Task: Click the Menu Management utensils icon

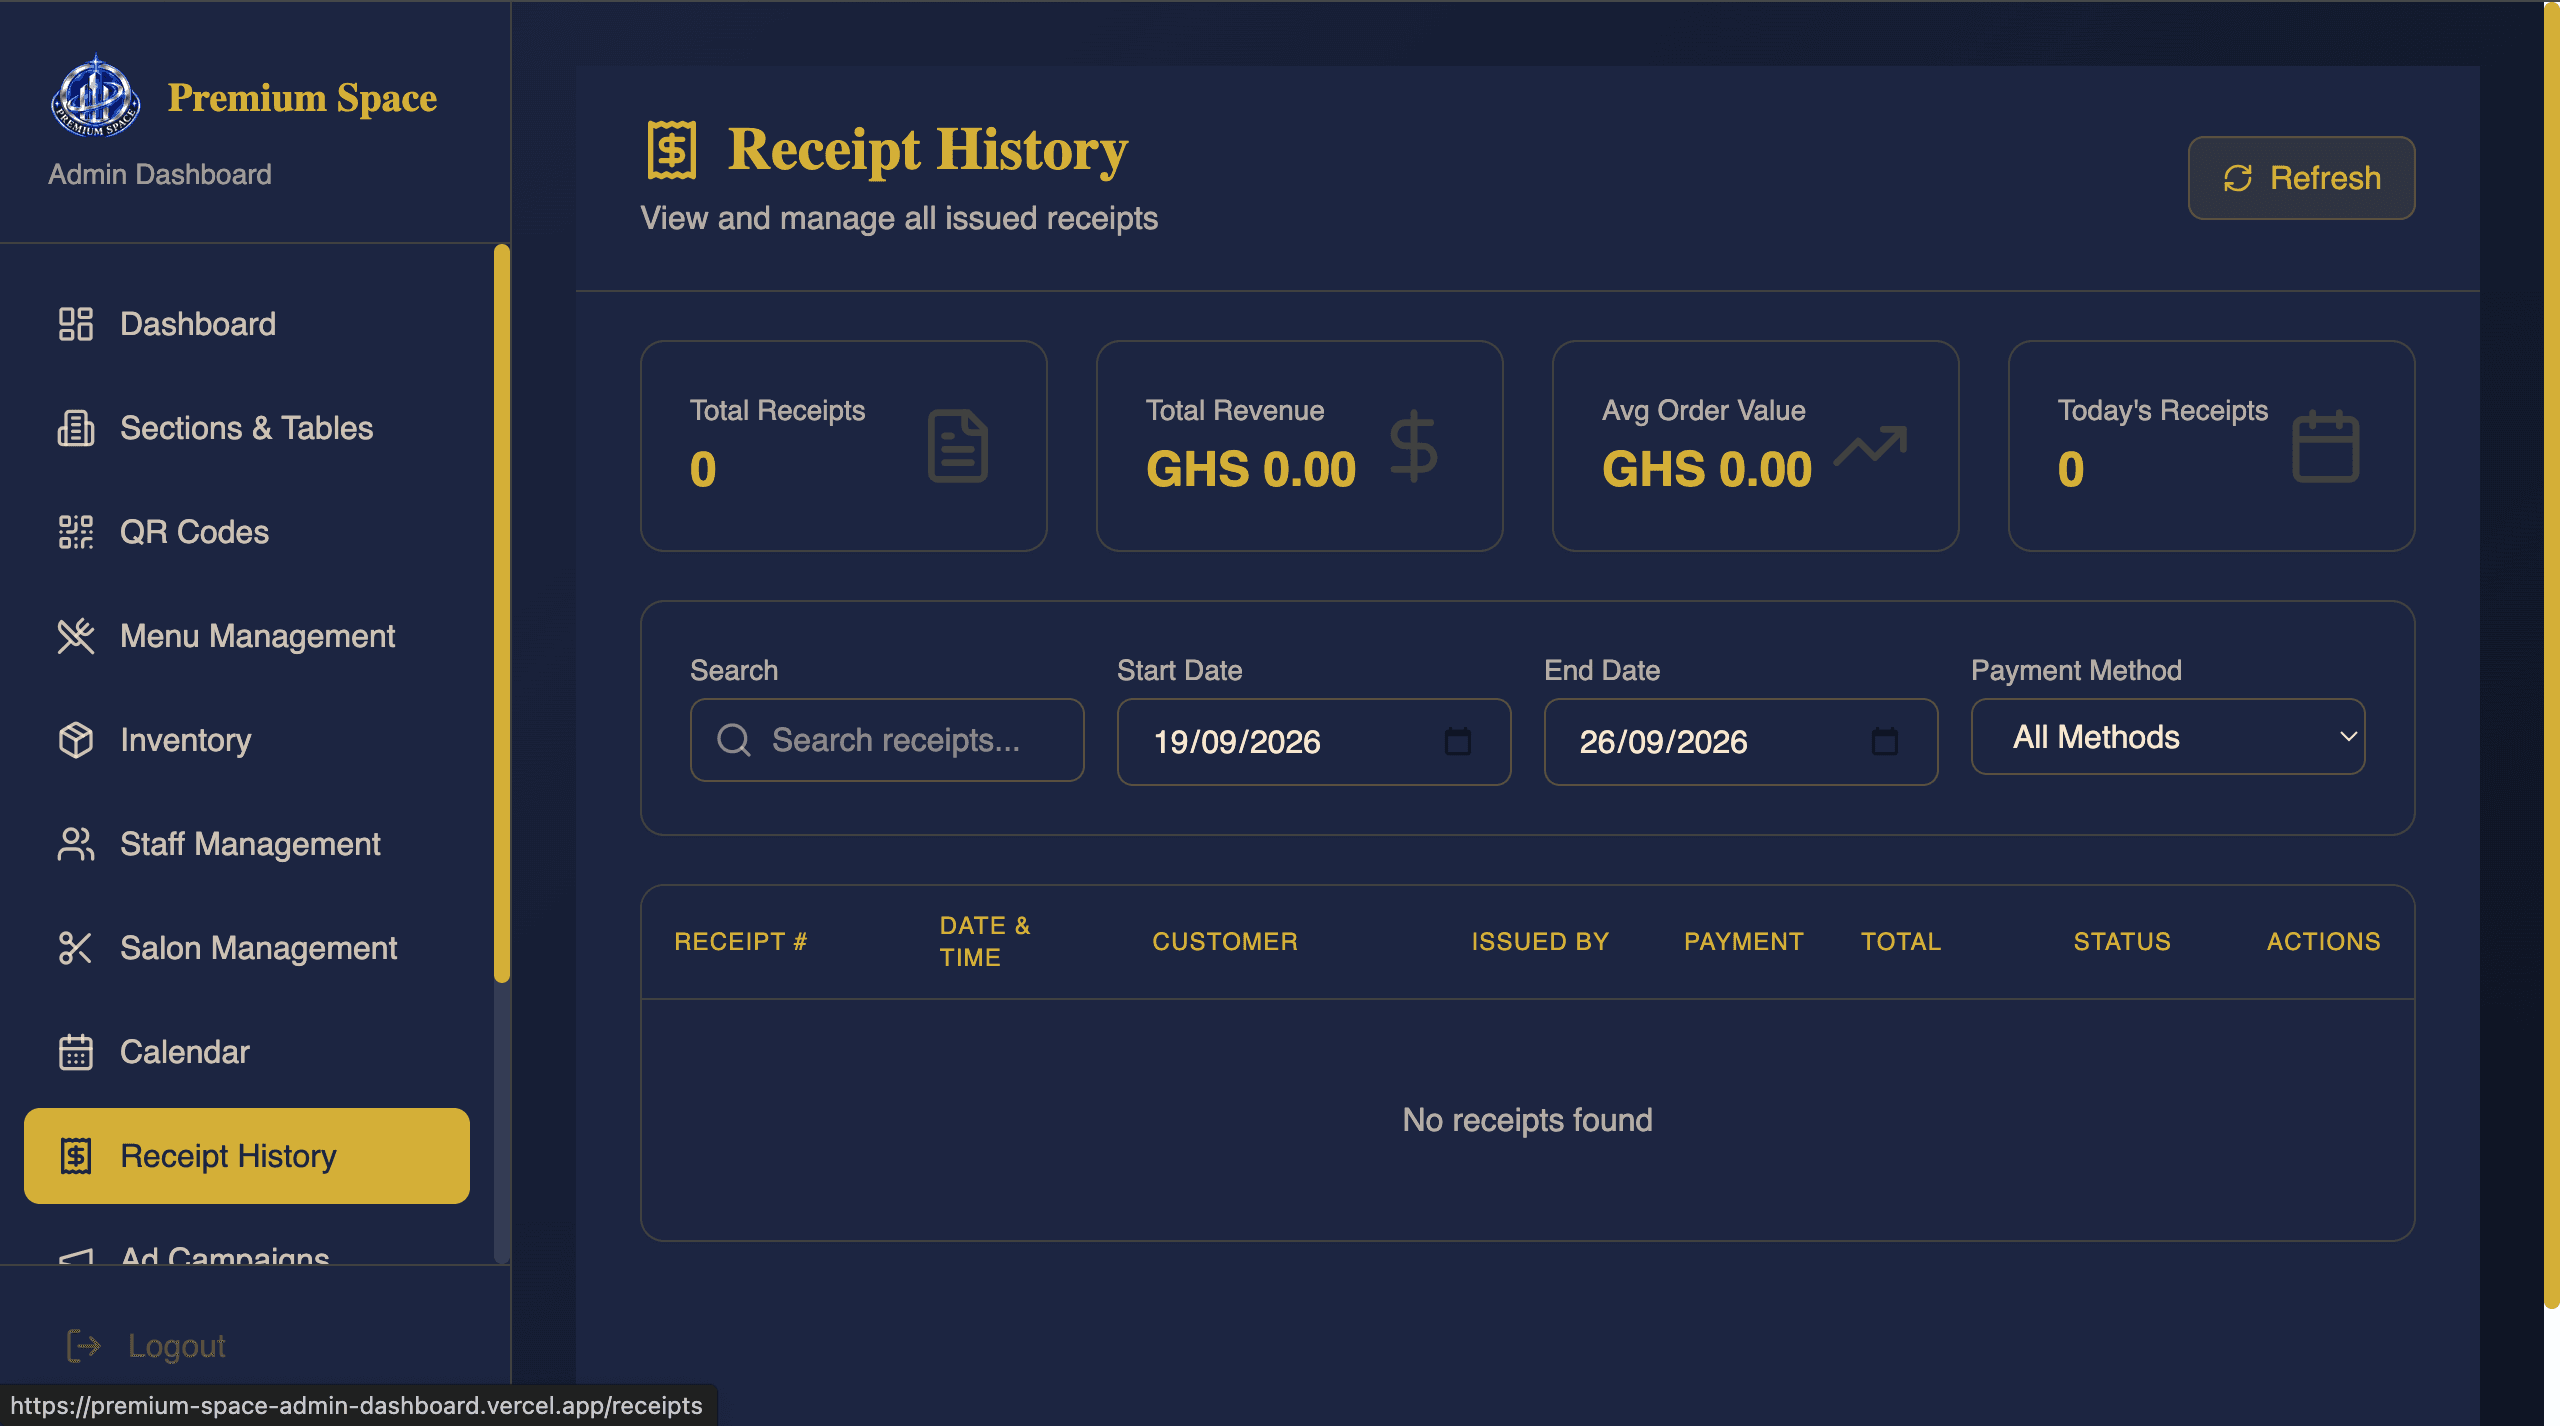Action: tap(76, 636)
